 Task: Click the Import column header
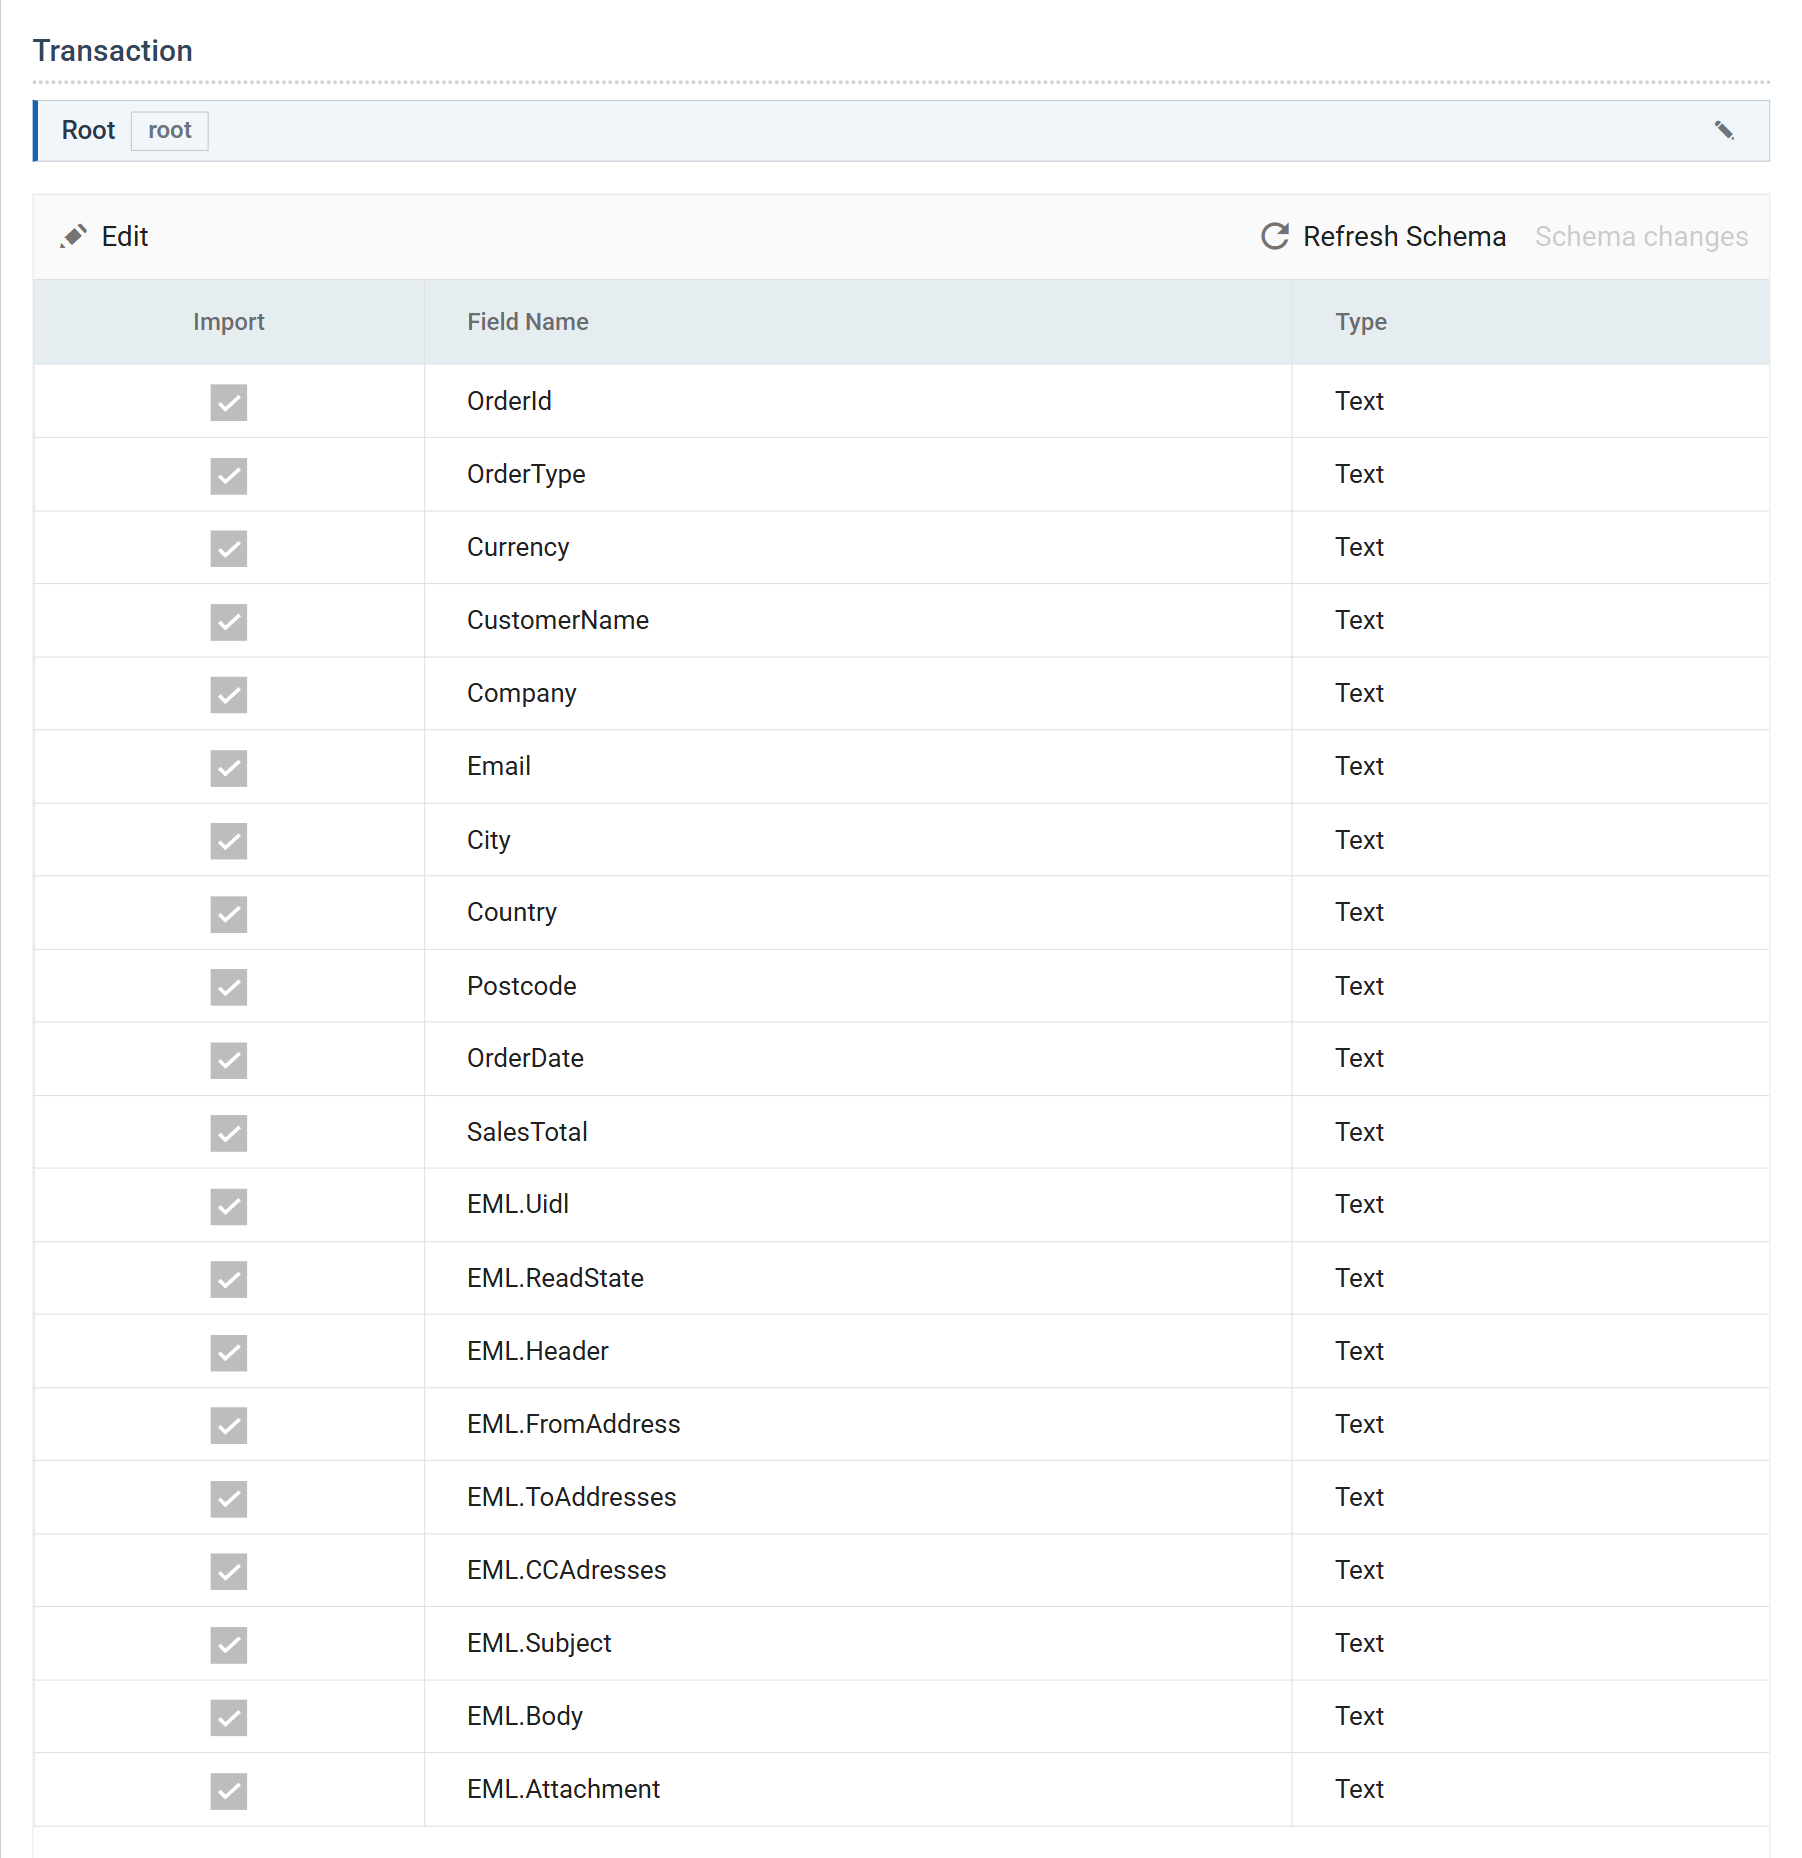229,322
